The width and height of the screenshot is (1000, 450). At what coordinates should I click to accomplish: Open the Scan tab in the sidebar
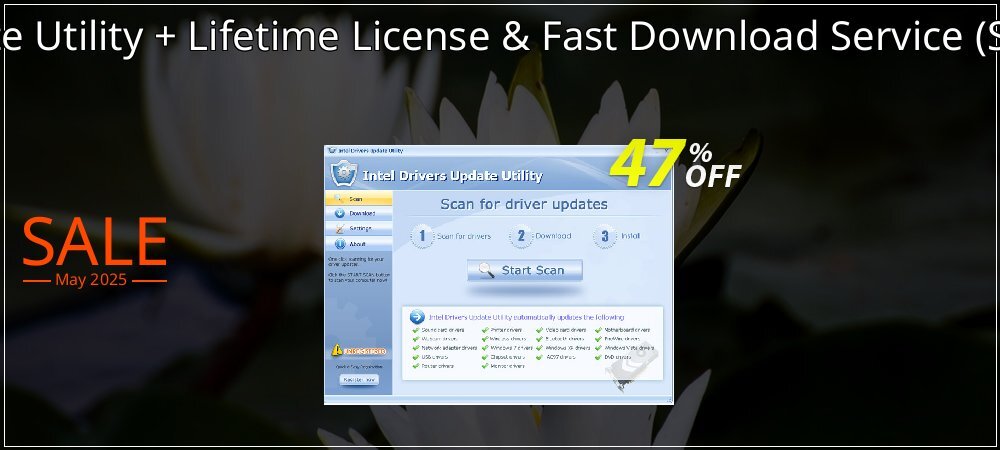[x=358, y=199]
